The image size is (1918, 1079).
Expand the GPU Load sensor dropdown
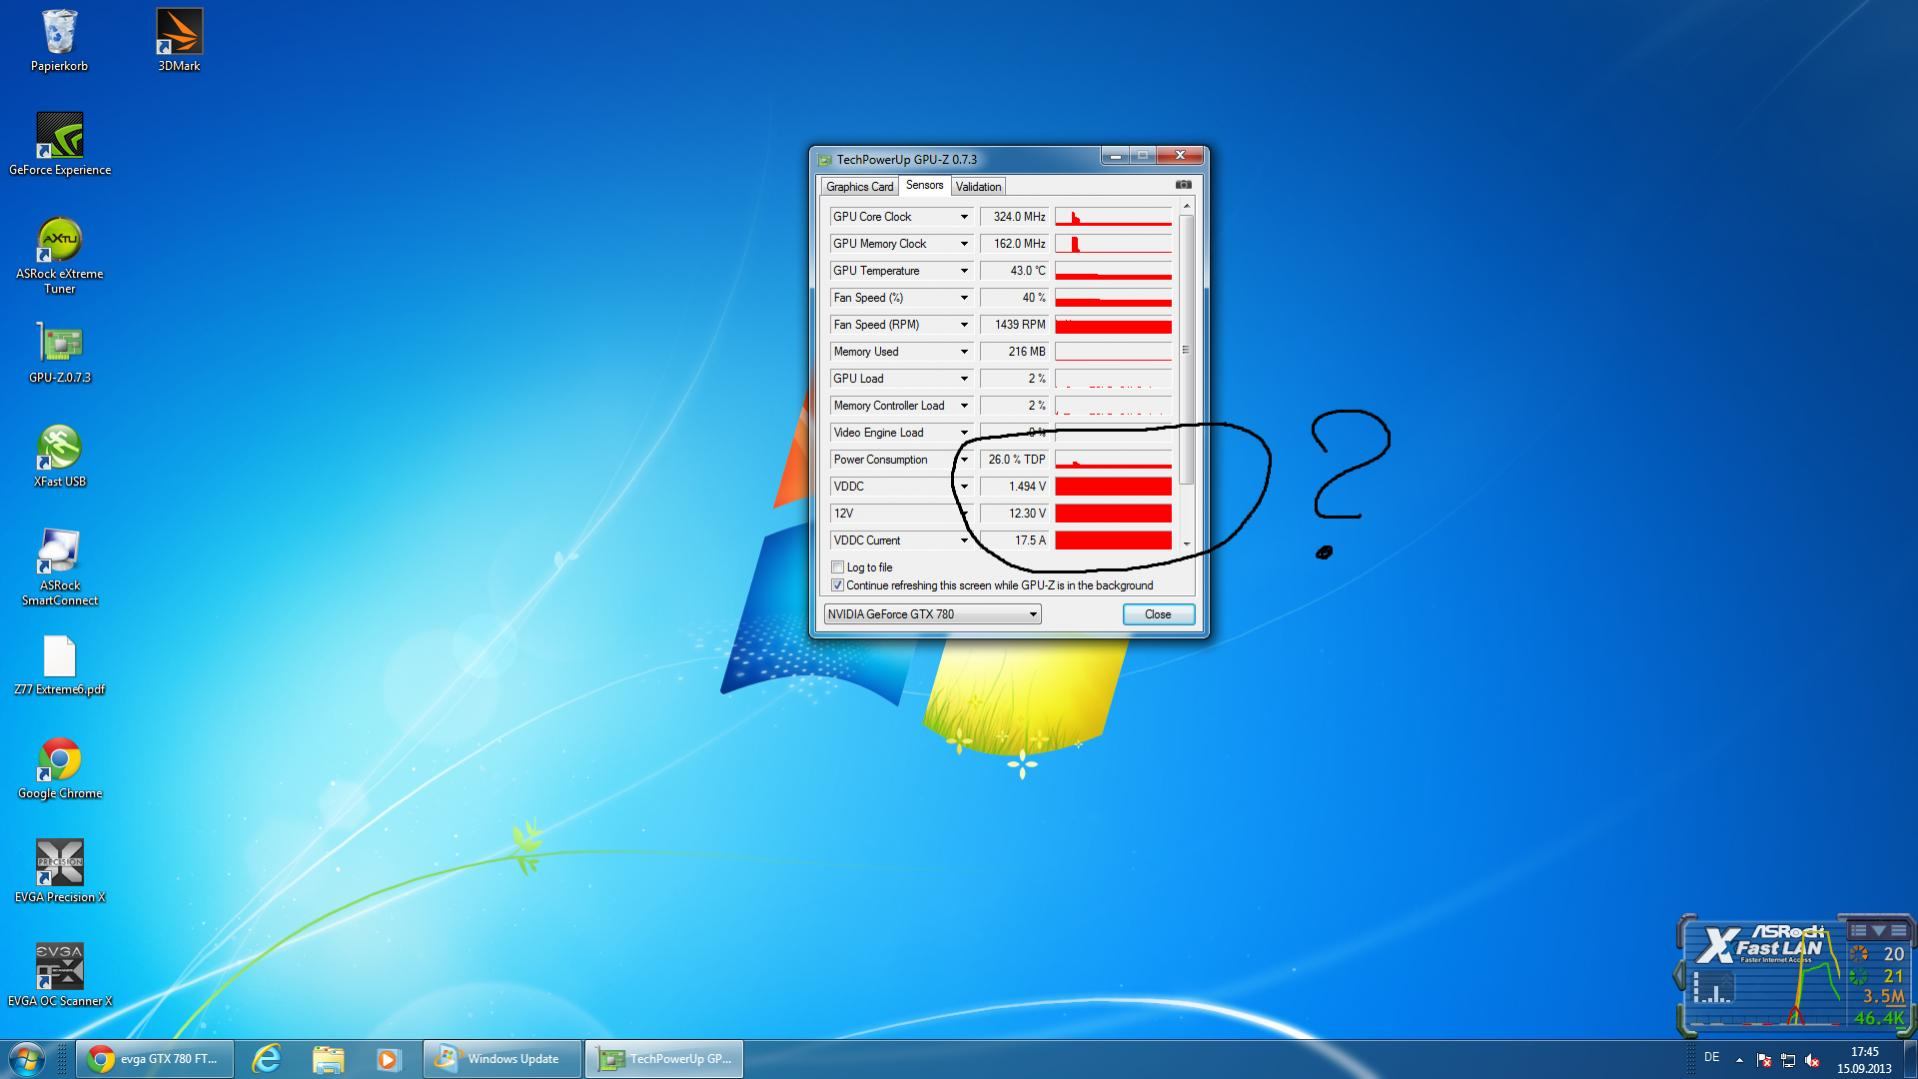point(964,378)
